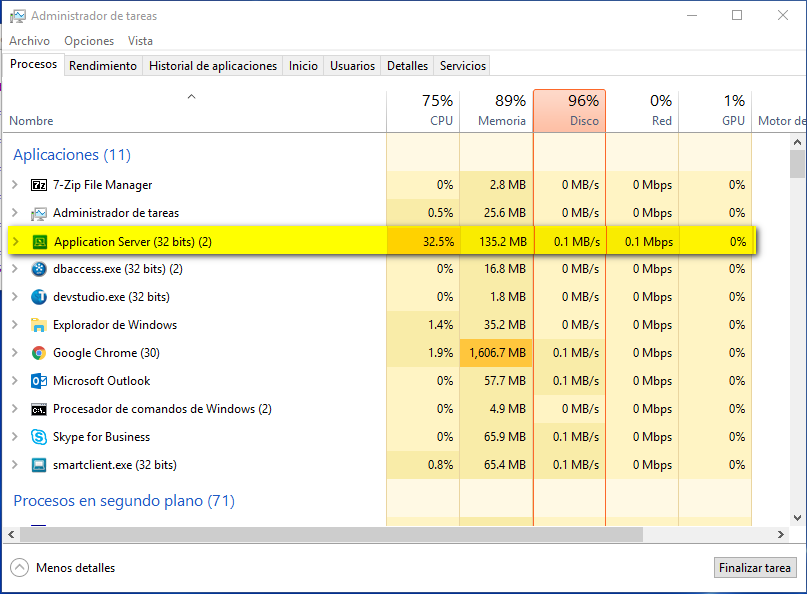Click the vertical scrollbar thumb
The image size is (807, 594).
point(797,164)
